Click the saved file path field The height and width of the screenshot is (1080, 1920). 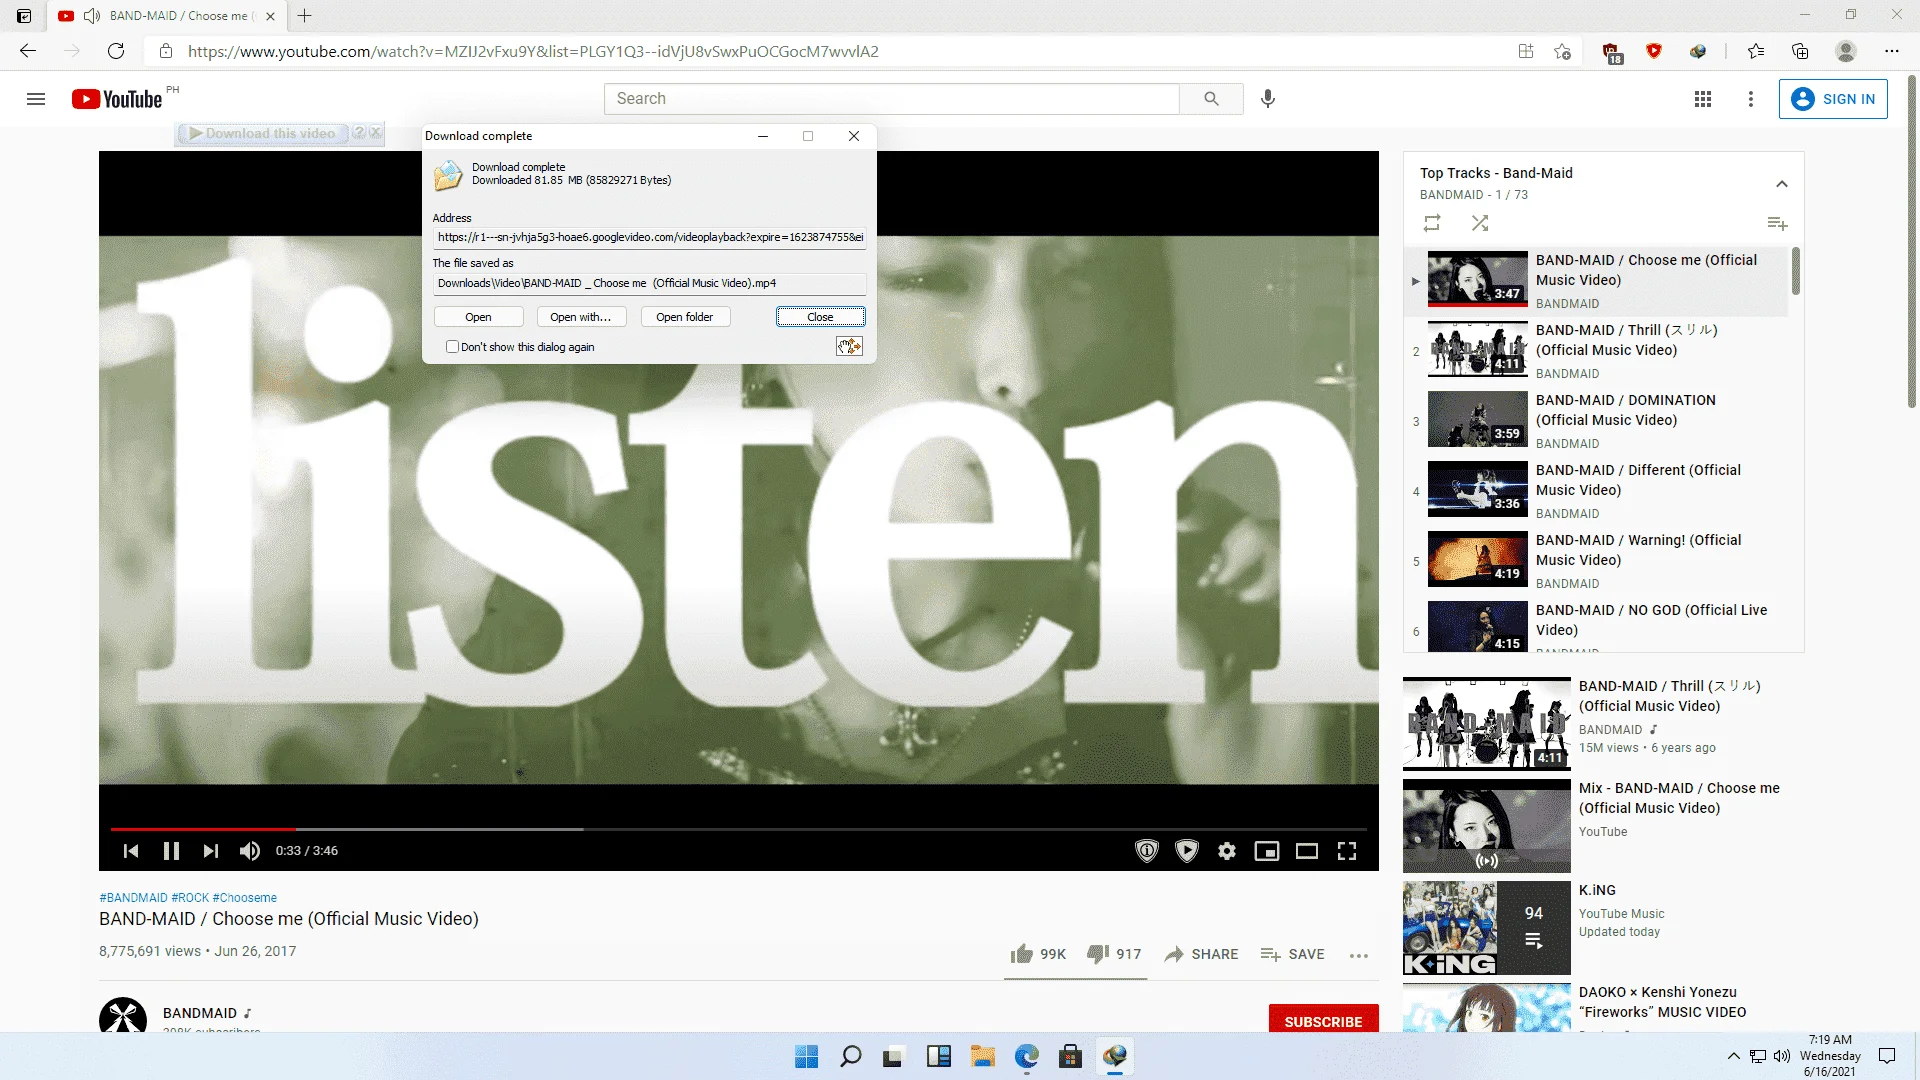click(650, 283)
